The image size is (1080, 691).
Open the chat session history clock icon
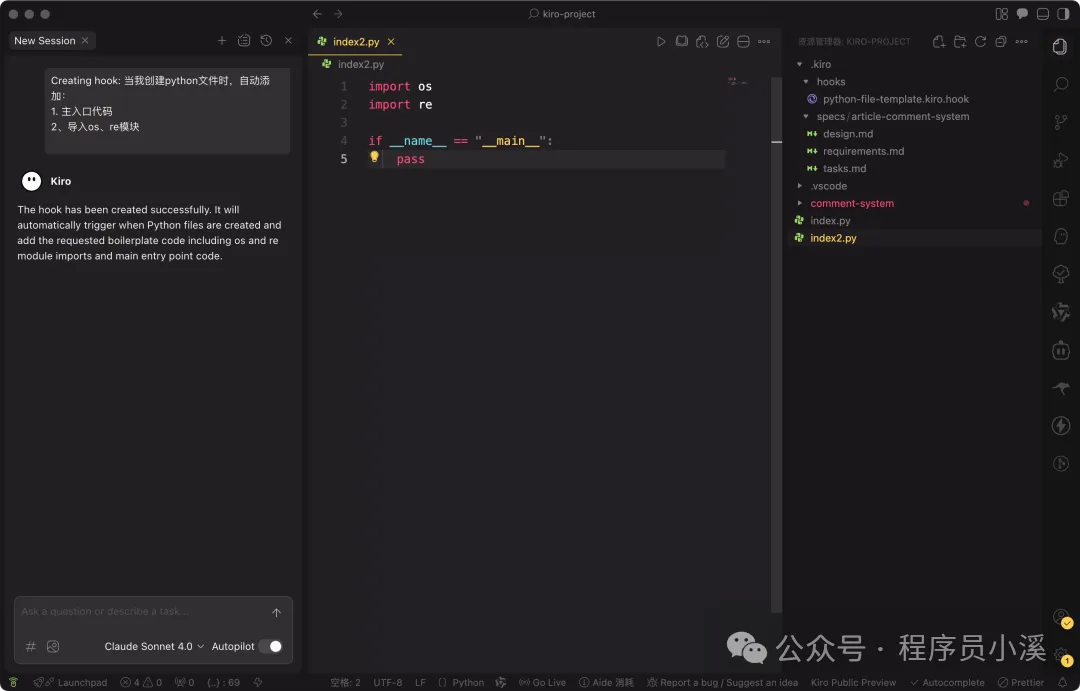(x=266, y=41)
